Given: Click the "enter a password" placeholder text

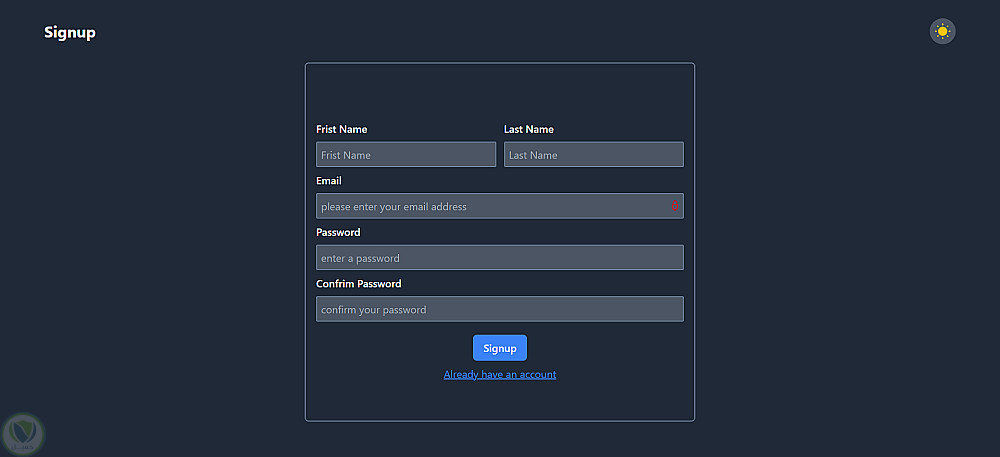Looking at the screenshot, I should pyautogui.click(x=360, y=258).
